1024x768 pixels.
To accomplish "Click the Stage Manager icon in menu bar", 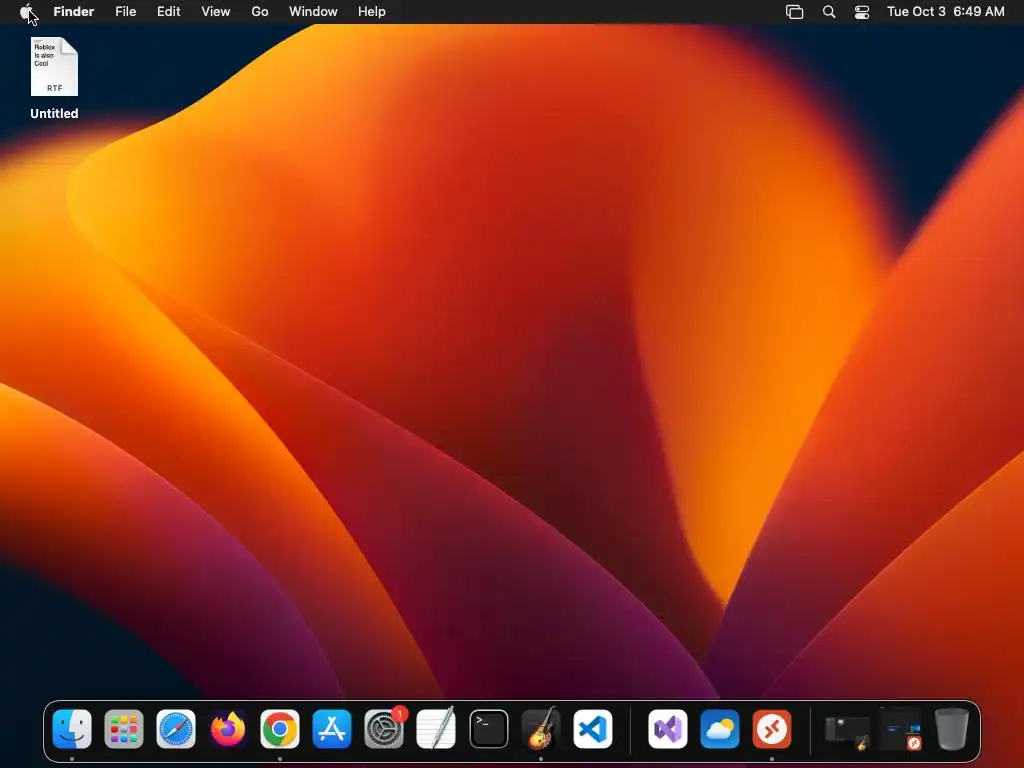I will (794, 12).
